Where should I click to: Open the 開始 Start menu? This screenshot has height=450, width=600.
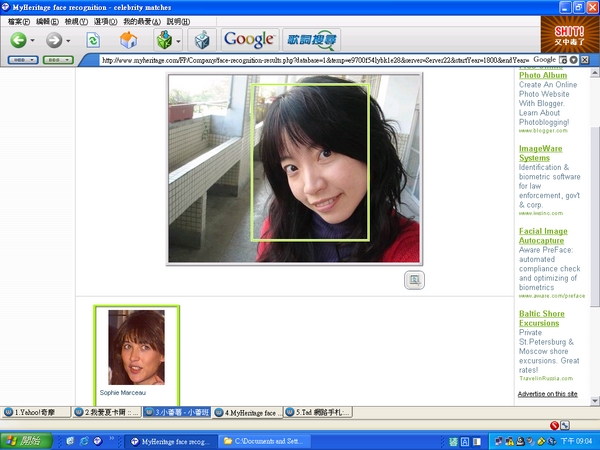[26, 441]
